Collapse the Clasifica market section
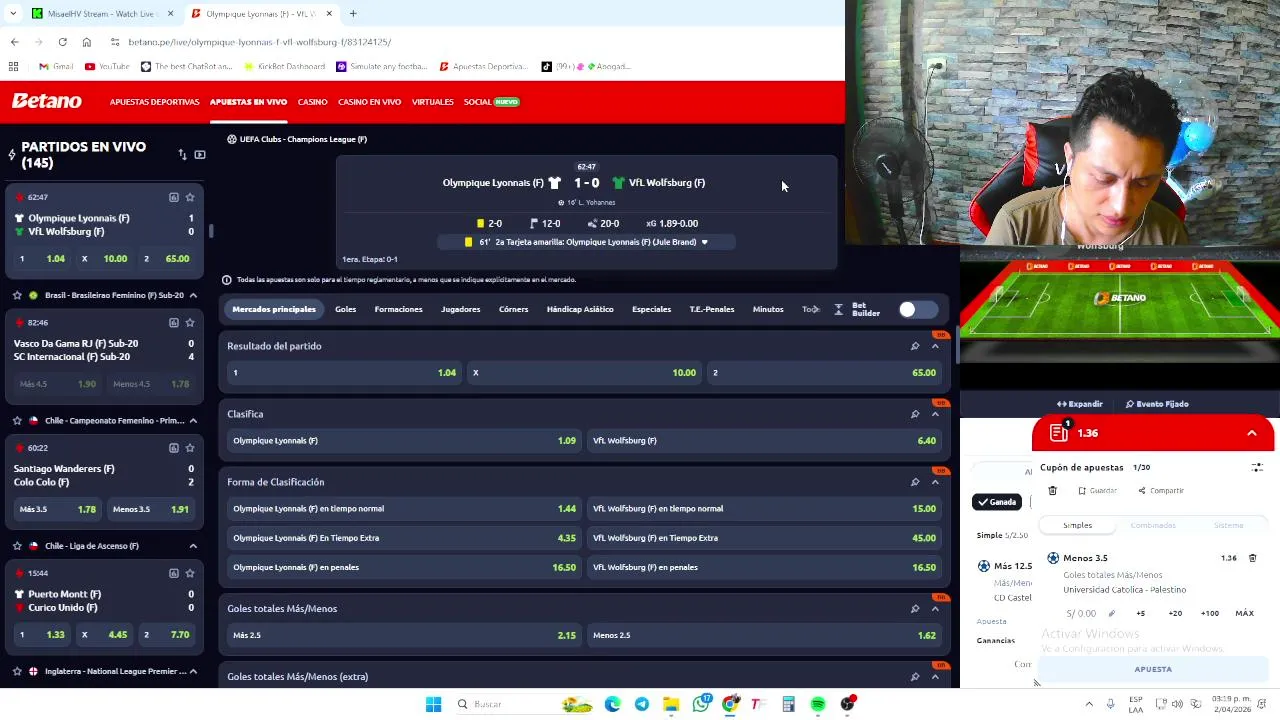The height and width of the screenshot is (720, 1280). coord(935,414)
